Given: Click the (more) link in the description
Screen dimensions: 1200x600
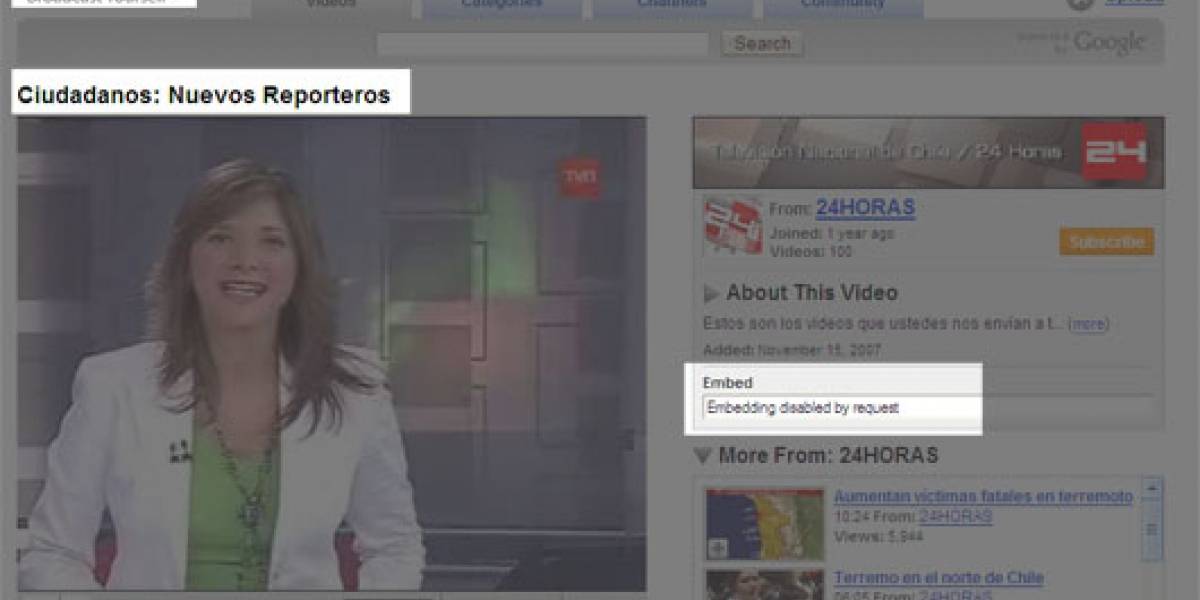Looking at the screenshot, I should 1088,324.
